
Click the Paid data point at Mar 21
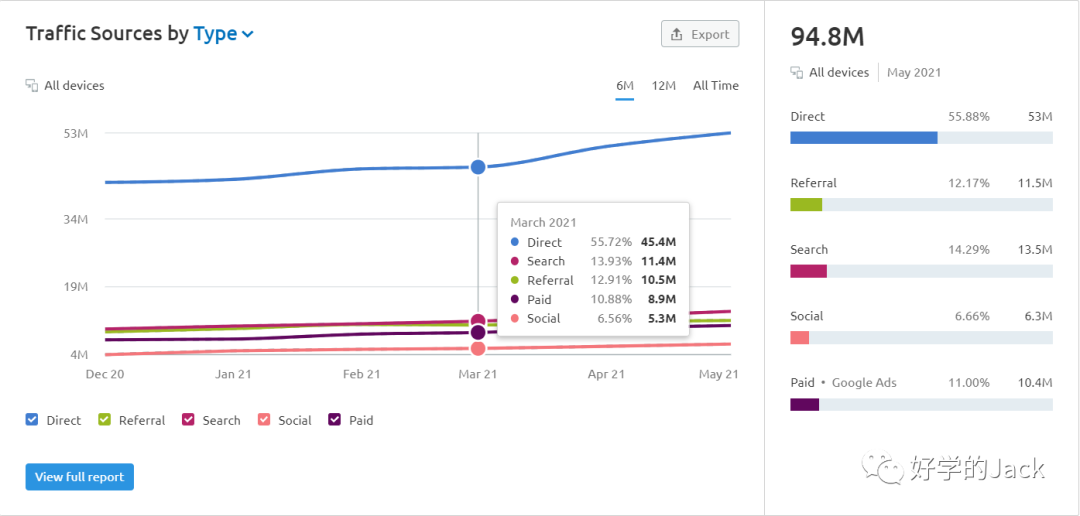(x=478, y=333)
